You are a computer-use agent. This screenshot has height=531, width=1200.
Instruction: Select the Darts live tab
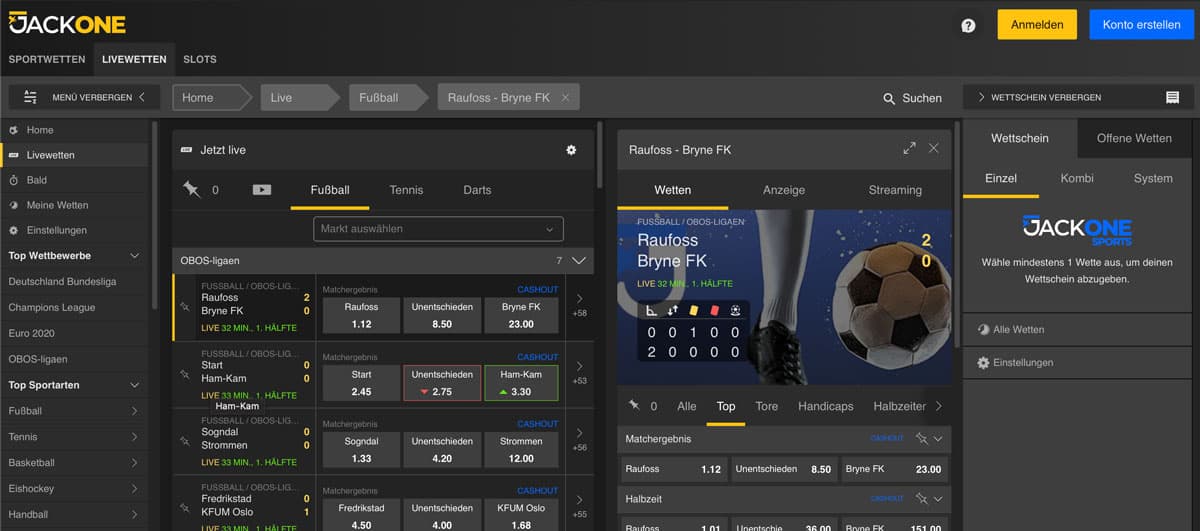(477, 190)
